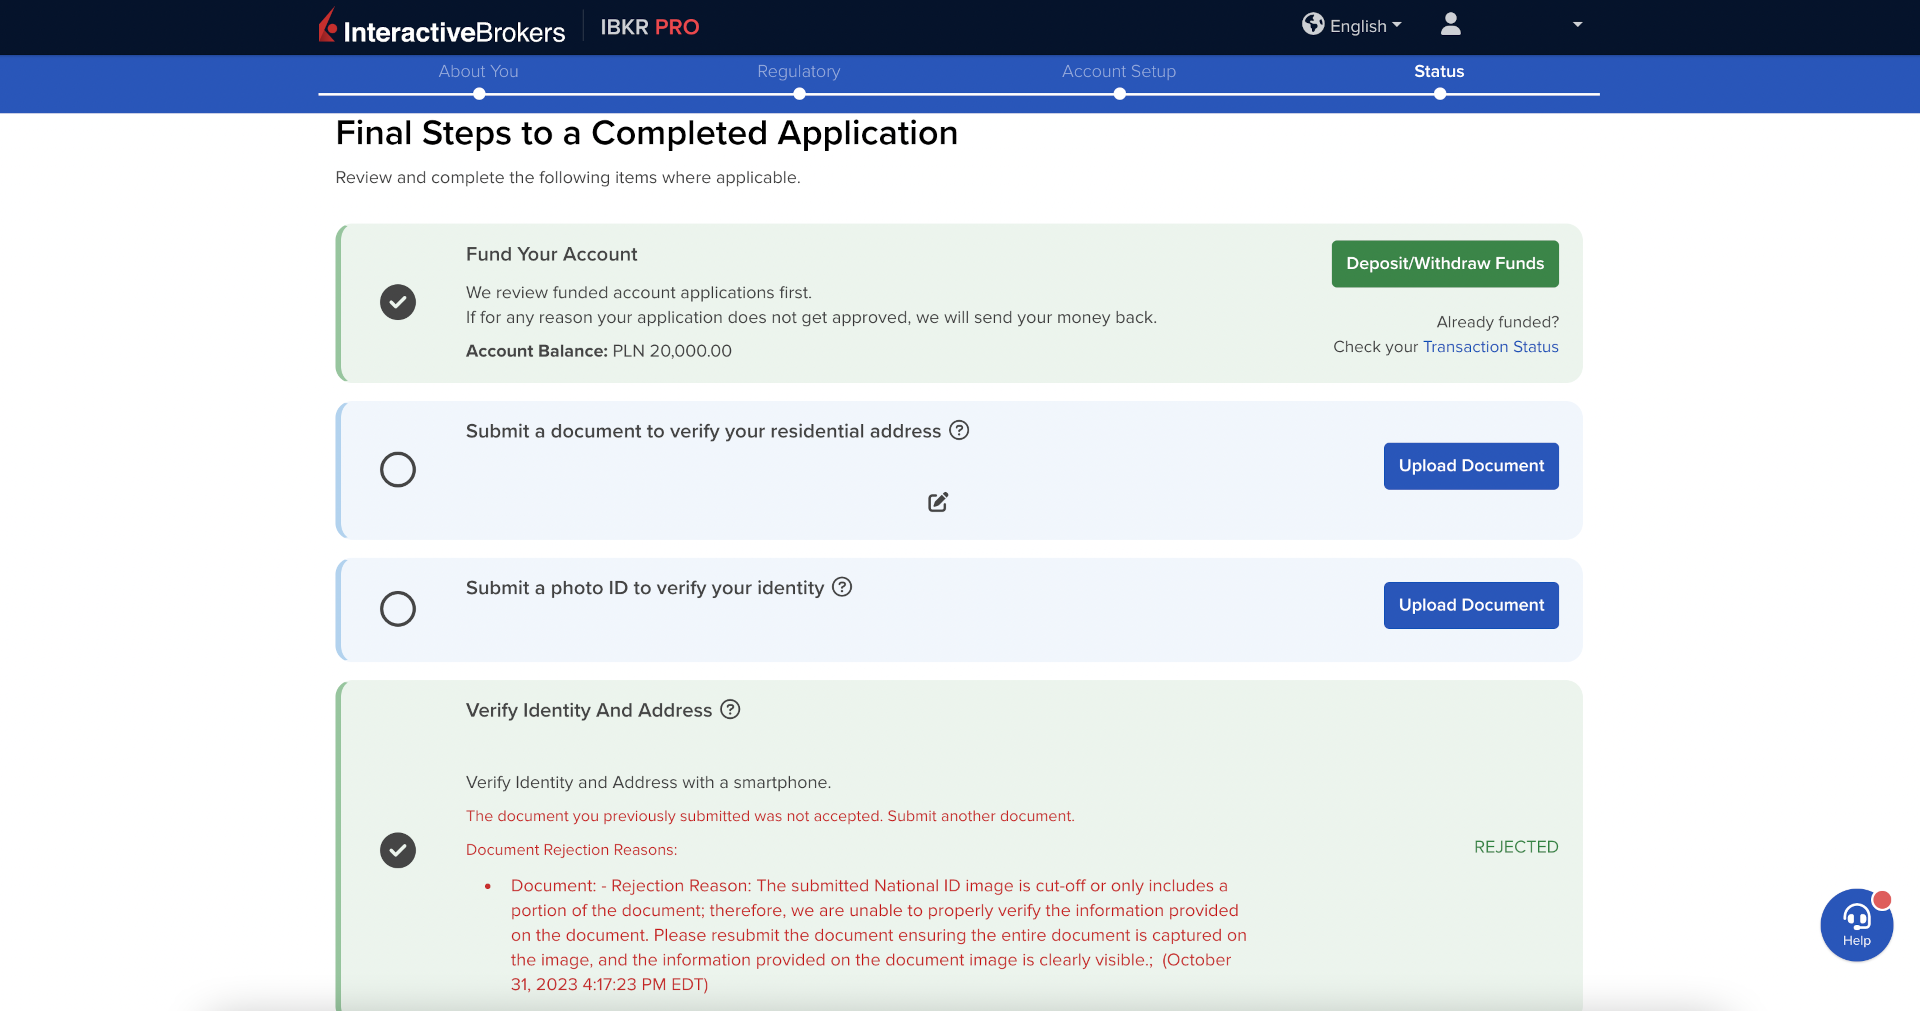The width and height of the screenshot is (1920, 1011).
Task: Open the Help chat headset button
Action: pos(1856,925)
